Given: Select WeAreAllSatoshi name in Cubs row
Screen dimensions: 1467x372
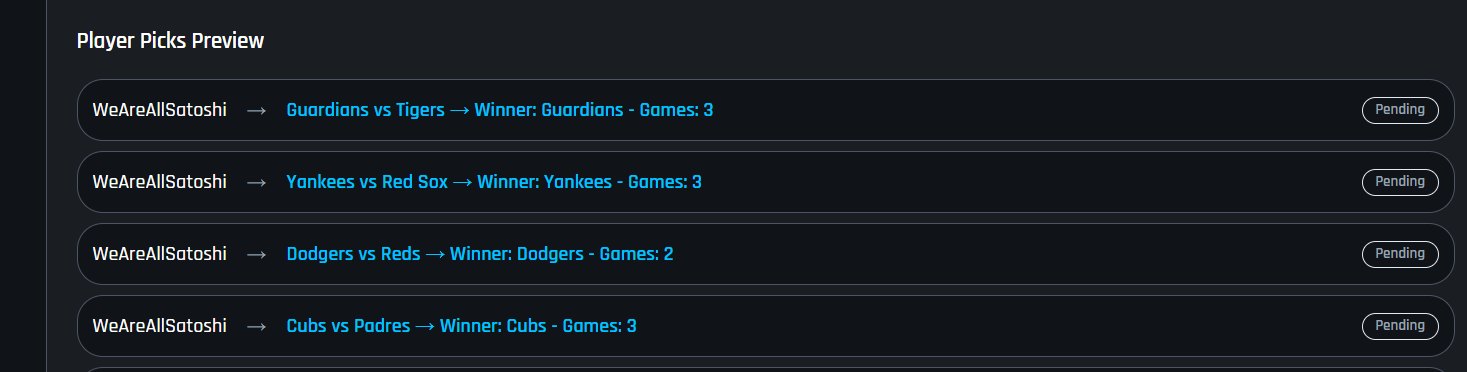Looking at the screenshot, I should point(160,326).
